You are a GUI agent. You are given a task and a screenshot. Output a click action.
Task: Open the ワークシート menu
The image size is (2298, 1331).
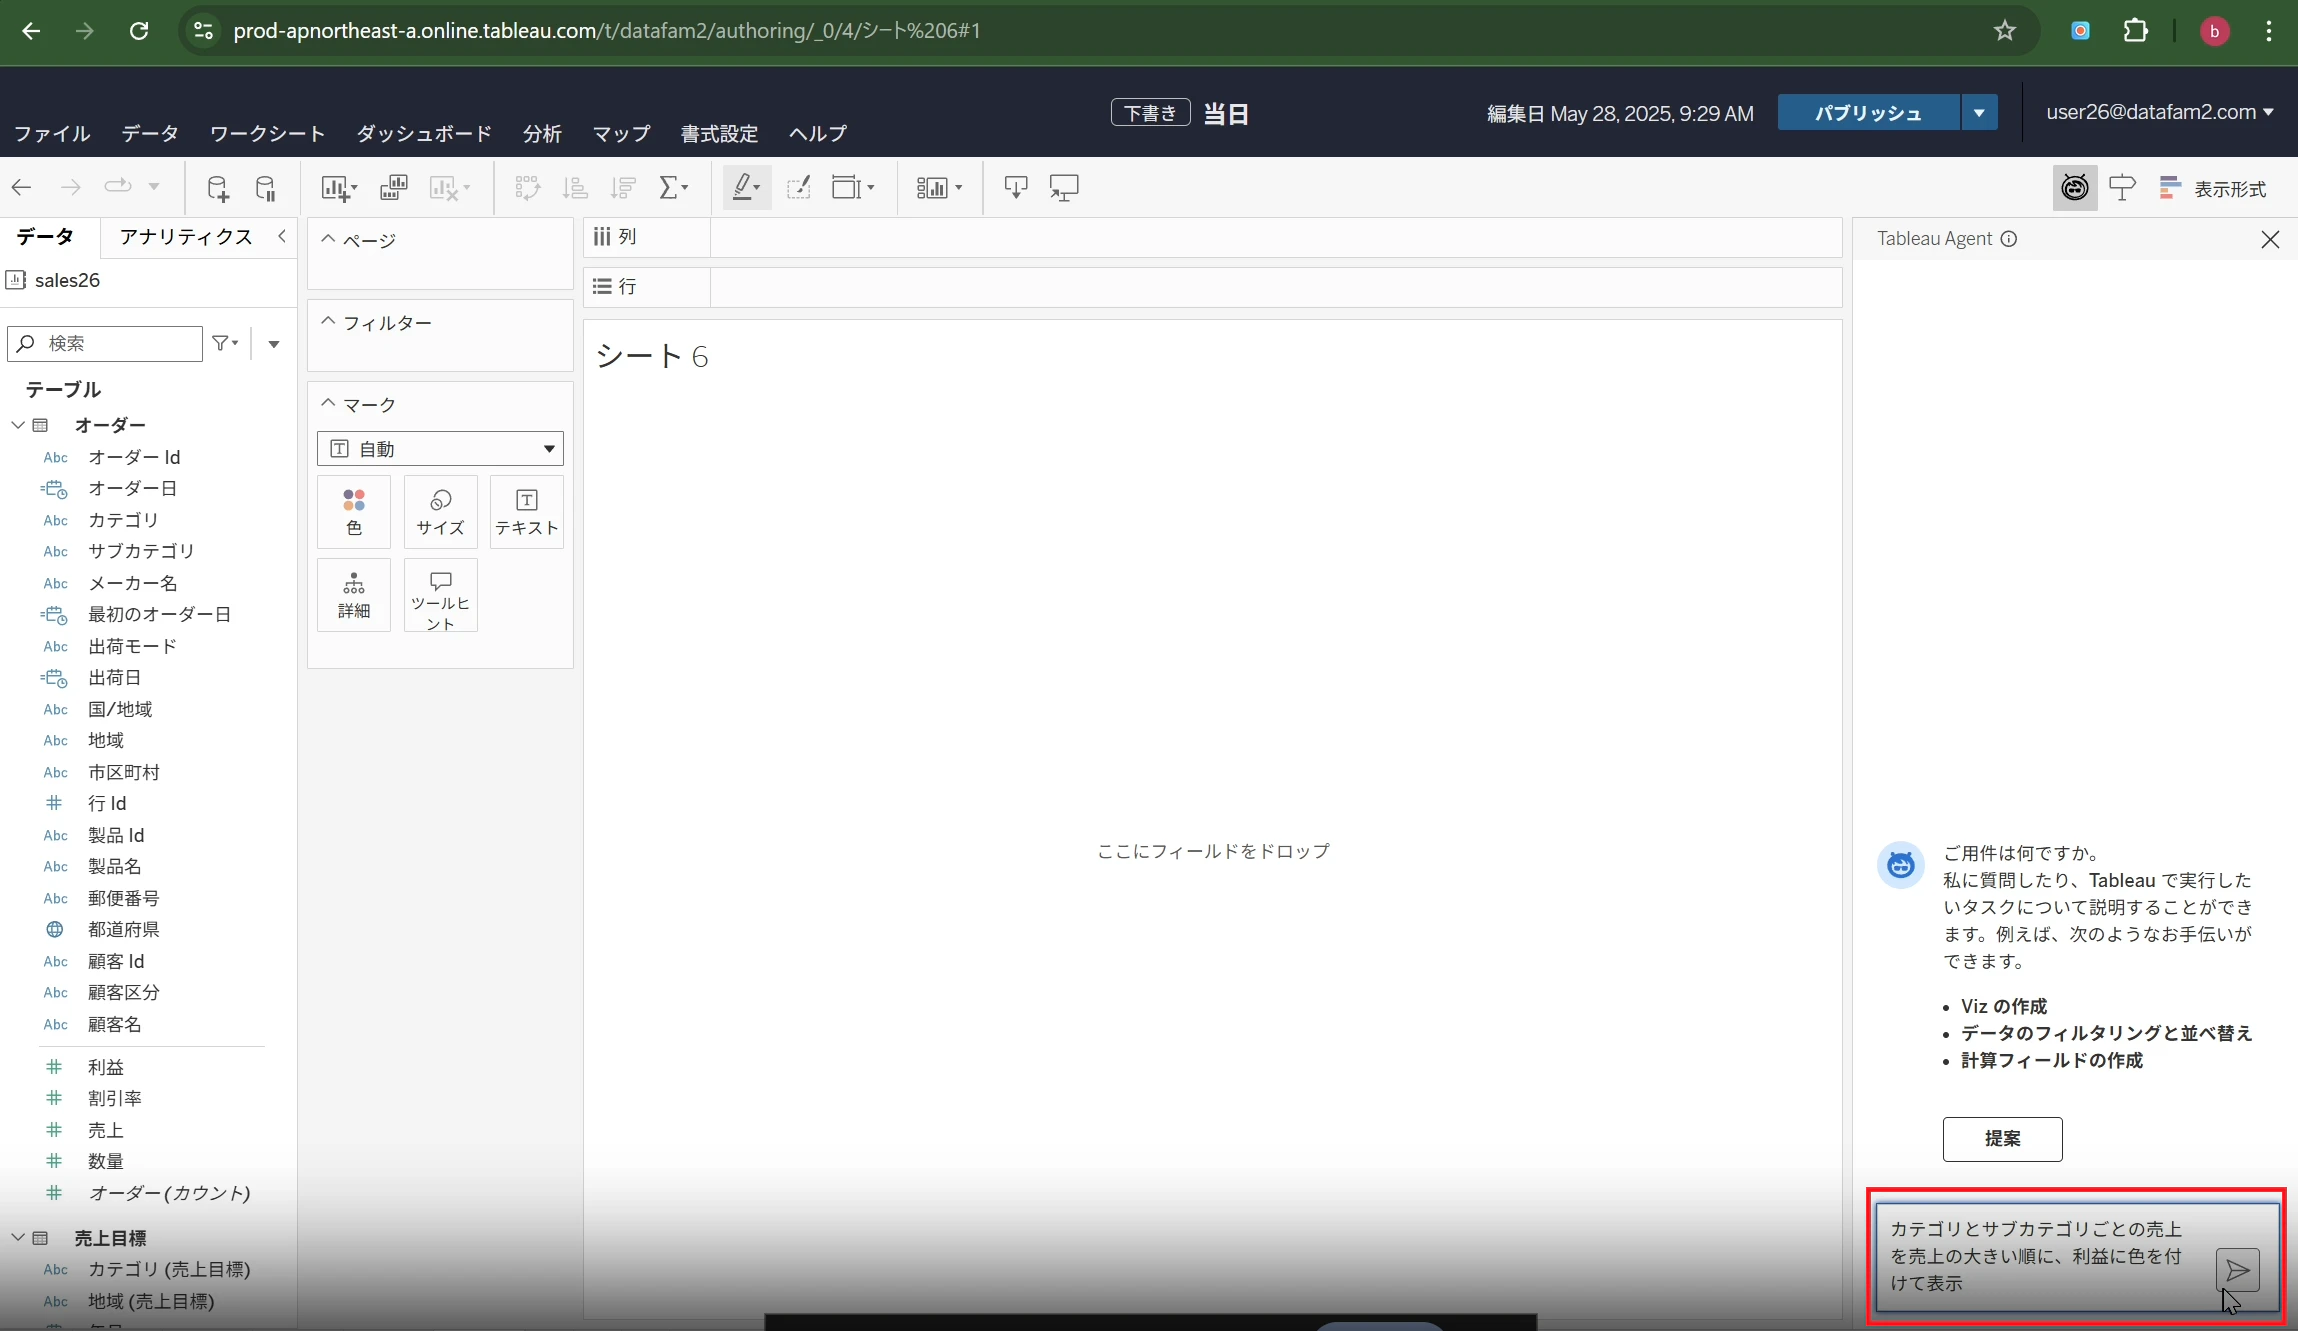click(x=267, y=133)
